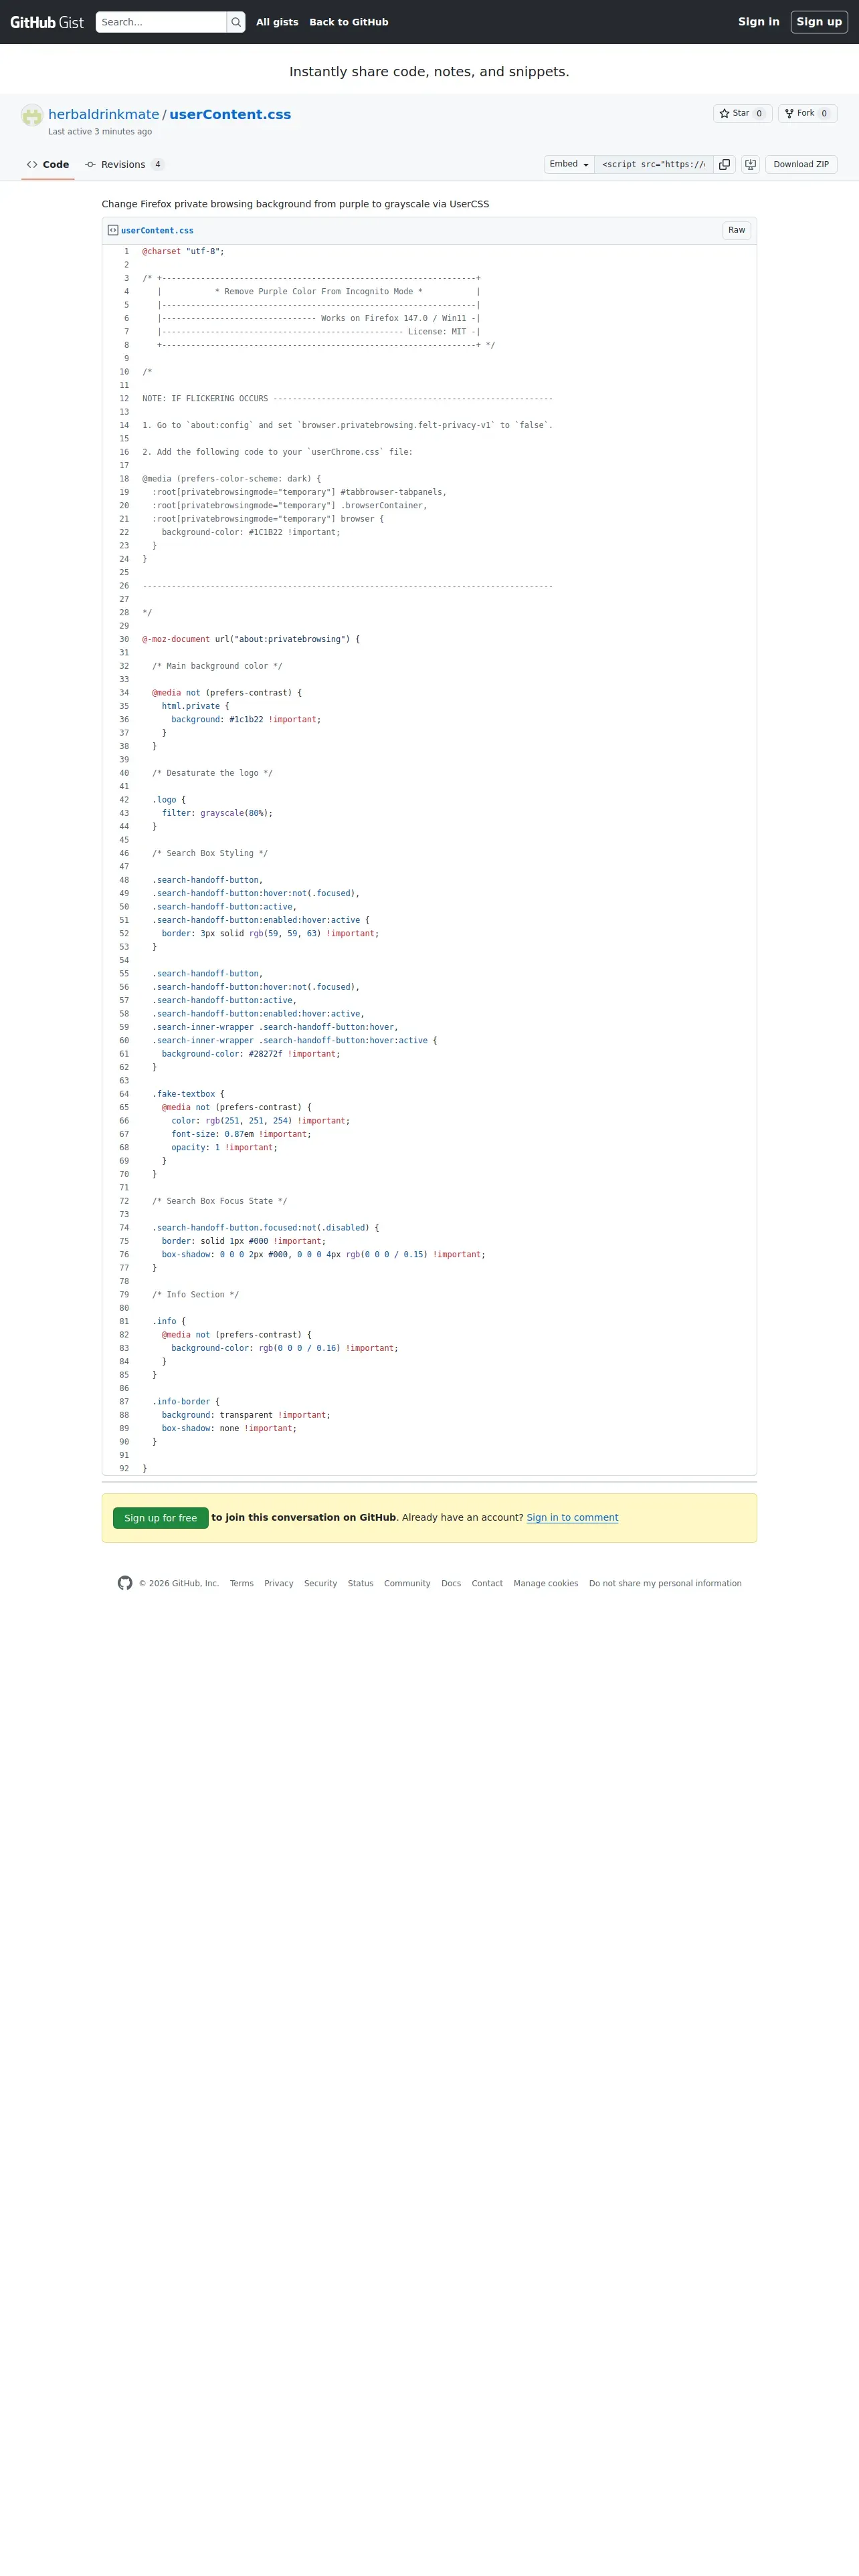
Task: Open userContent.css gist title link
Action: click(x=230, y=114)
